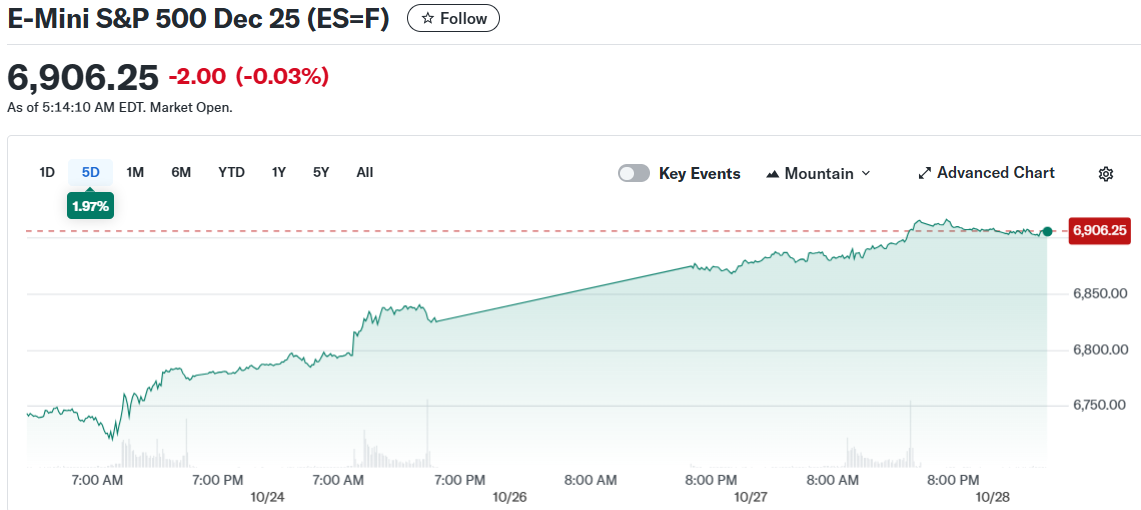Show the YTD chart range
The width and height of the screenshot is (1141, 510).
point(231,172)
